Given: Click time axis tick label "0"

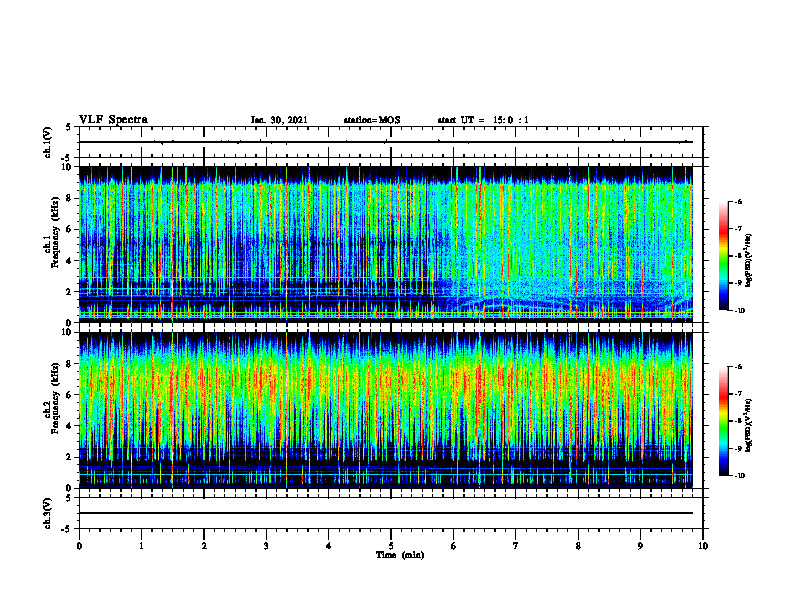Looking at the screenshot, I should tap(79, 546).
